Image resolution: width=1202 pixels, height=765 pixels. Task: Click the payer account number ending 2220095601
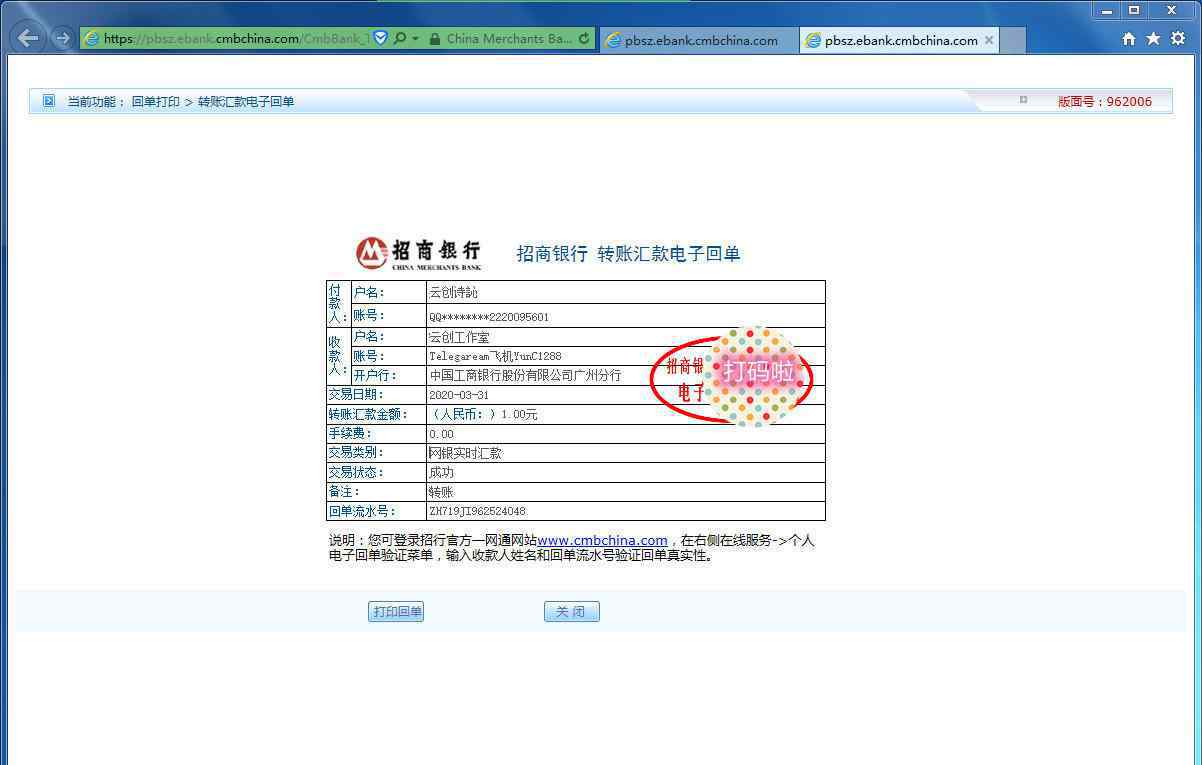point(489,317)
